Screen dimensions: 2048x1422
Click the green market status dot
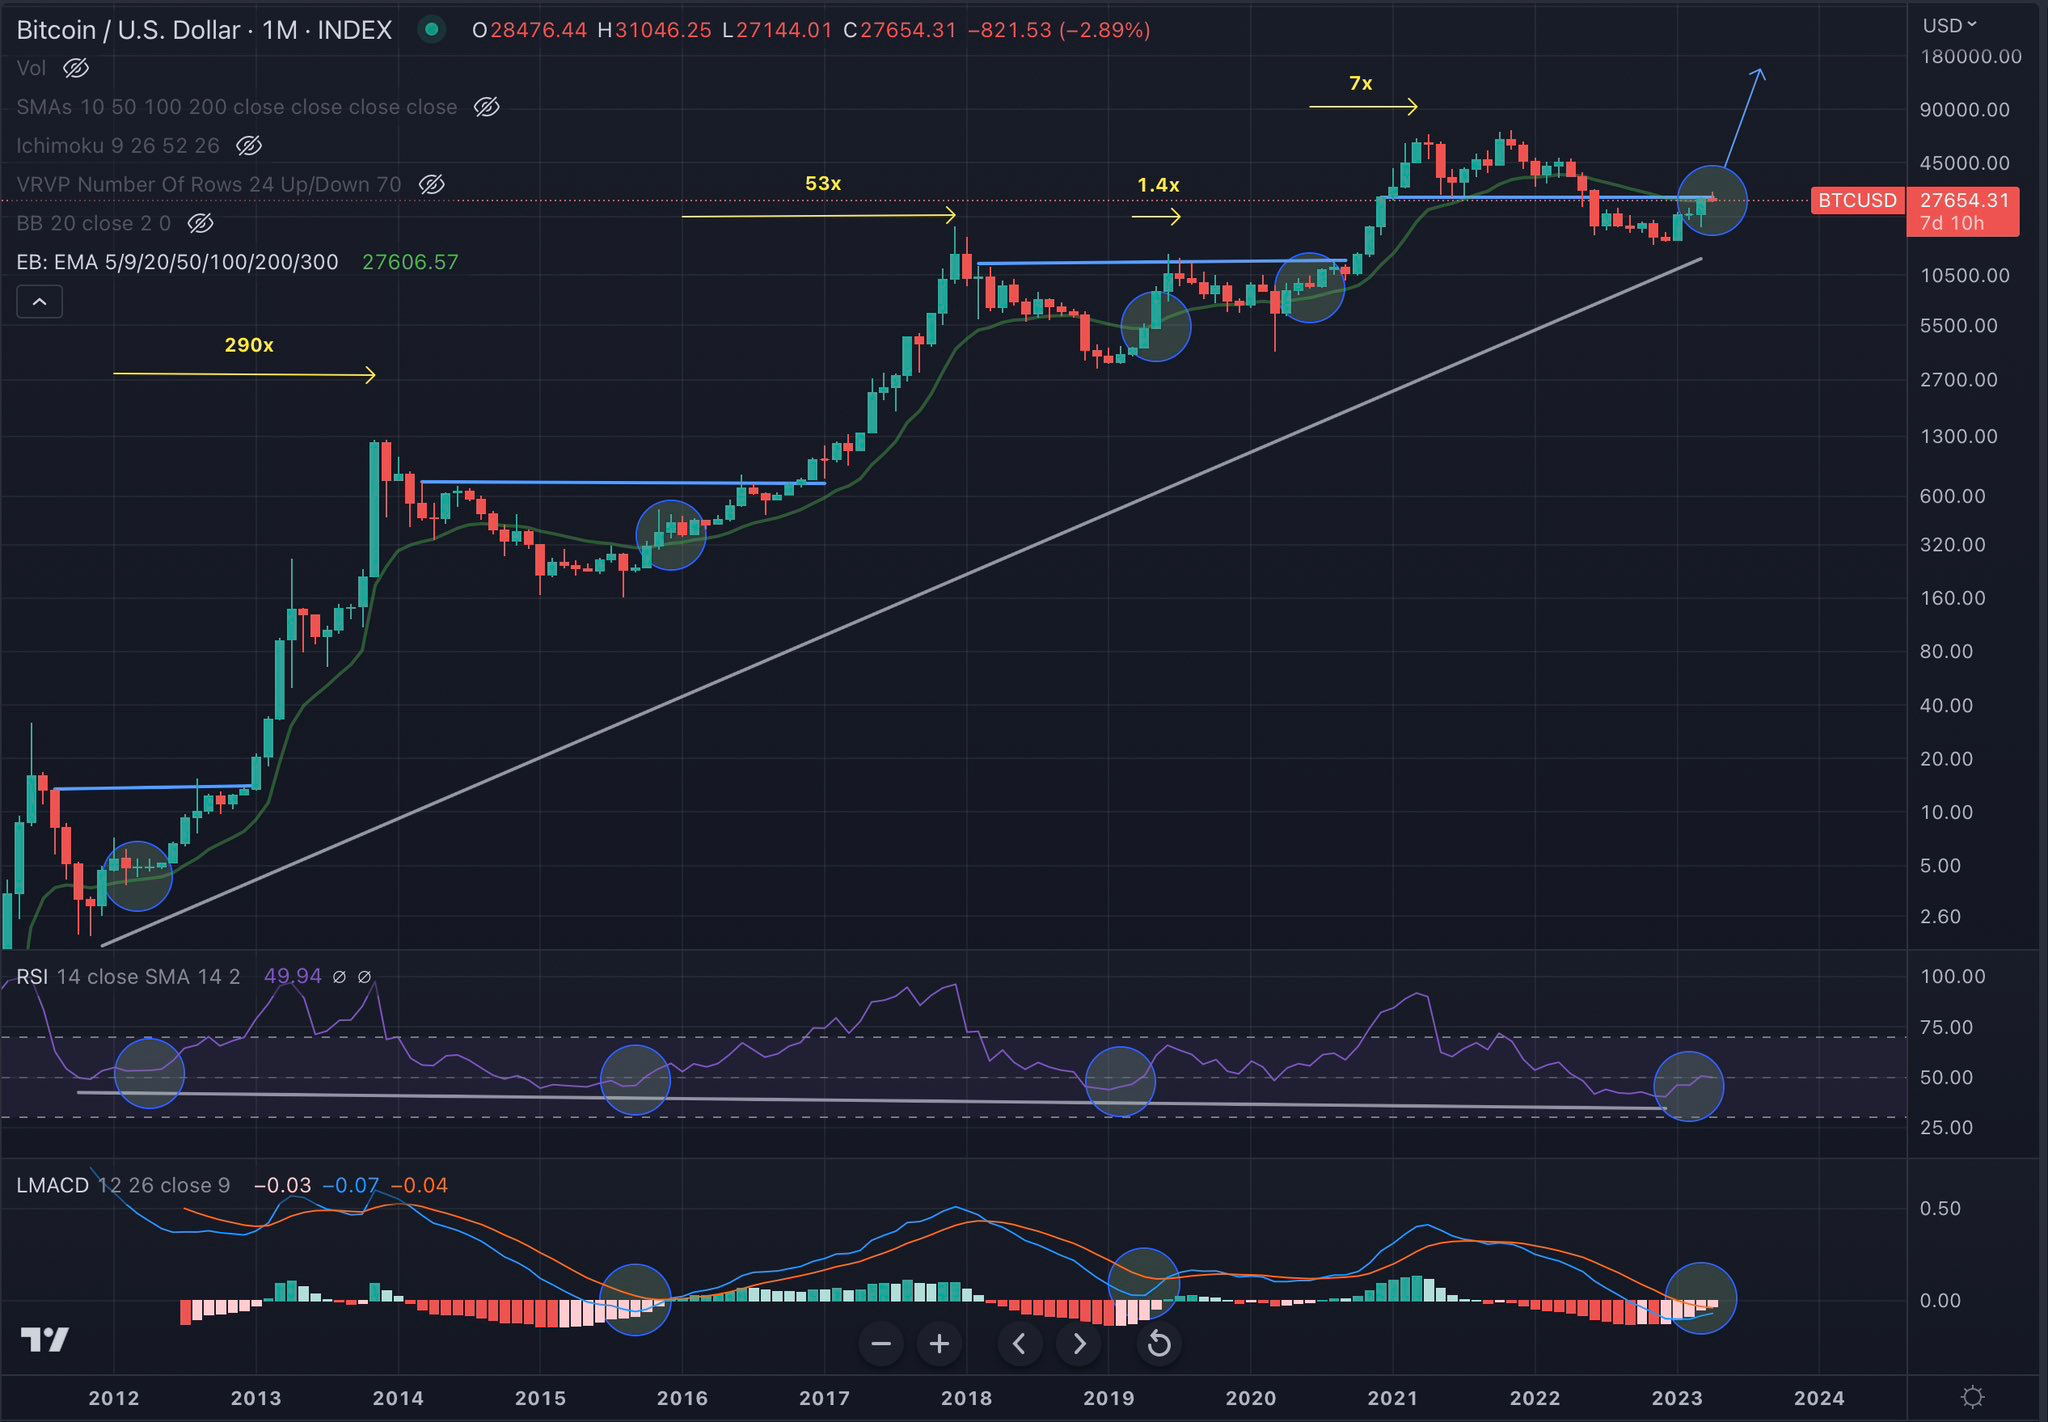[432, 30]
